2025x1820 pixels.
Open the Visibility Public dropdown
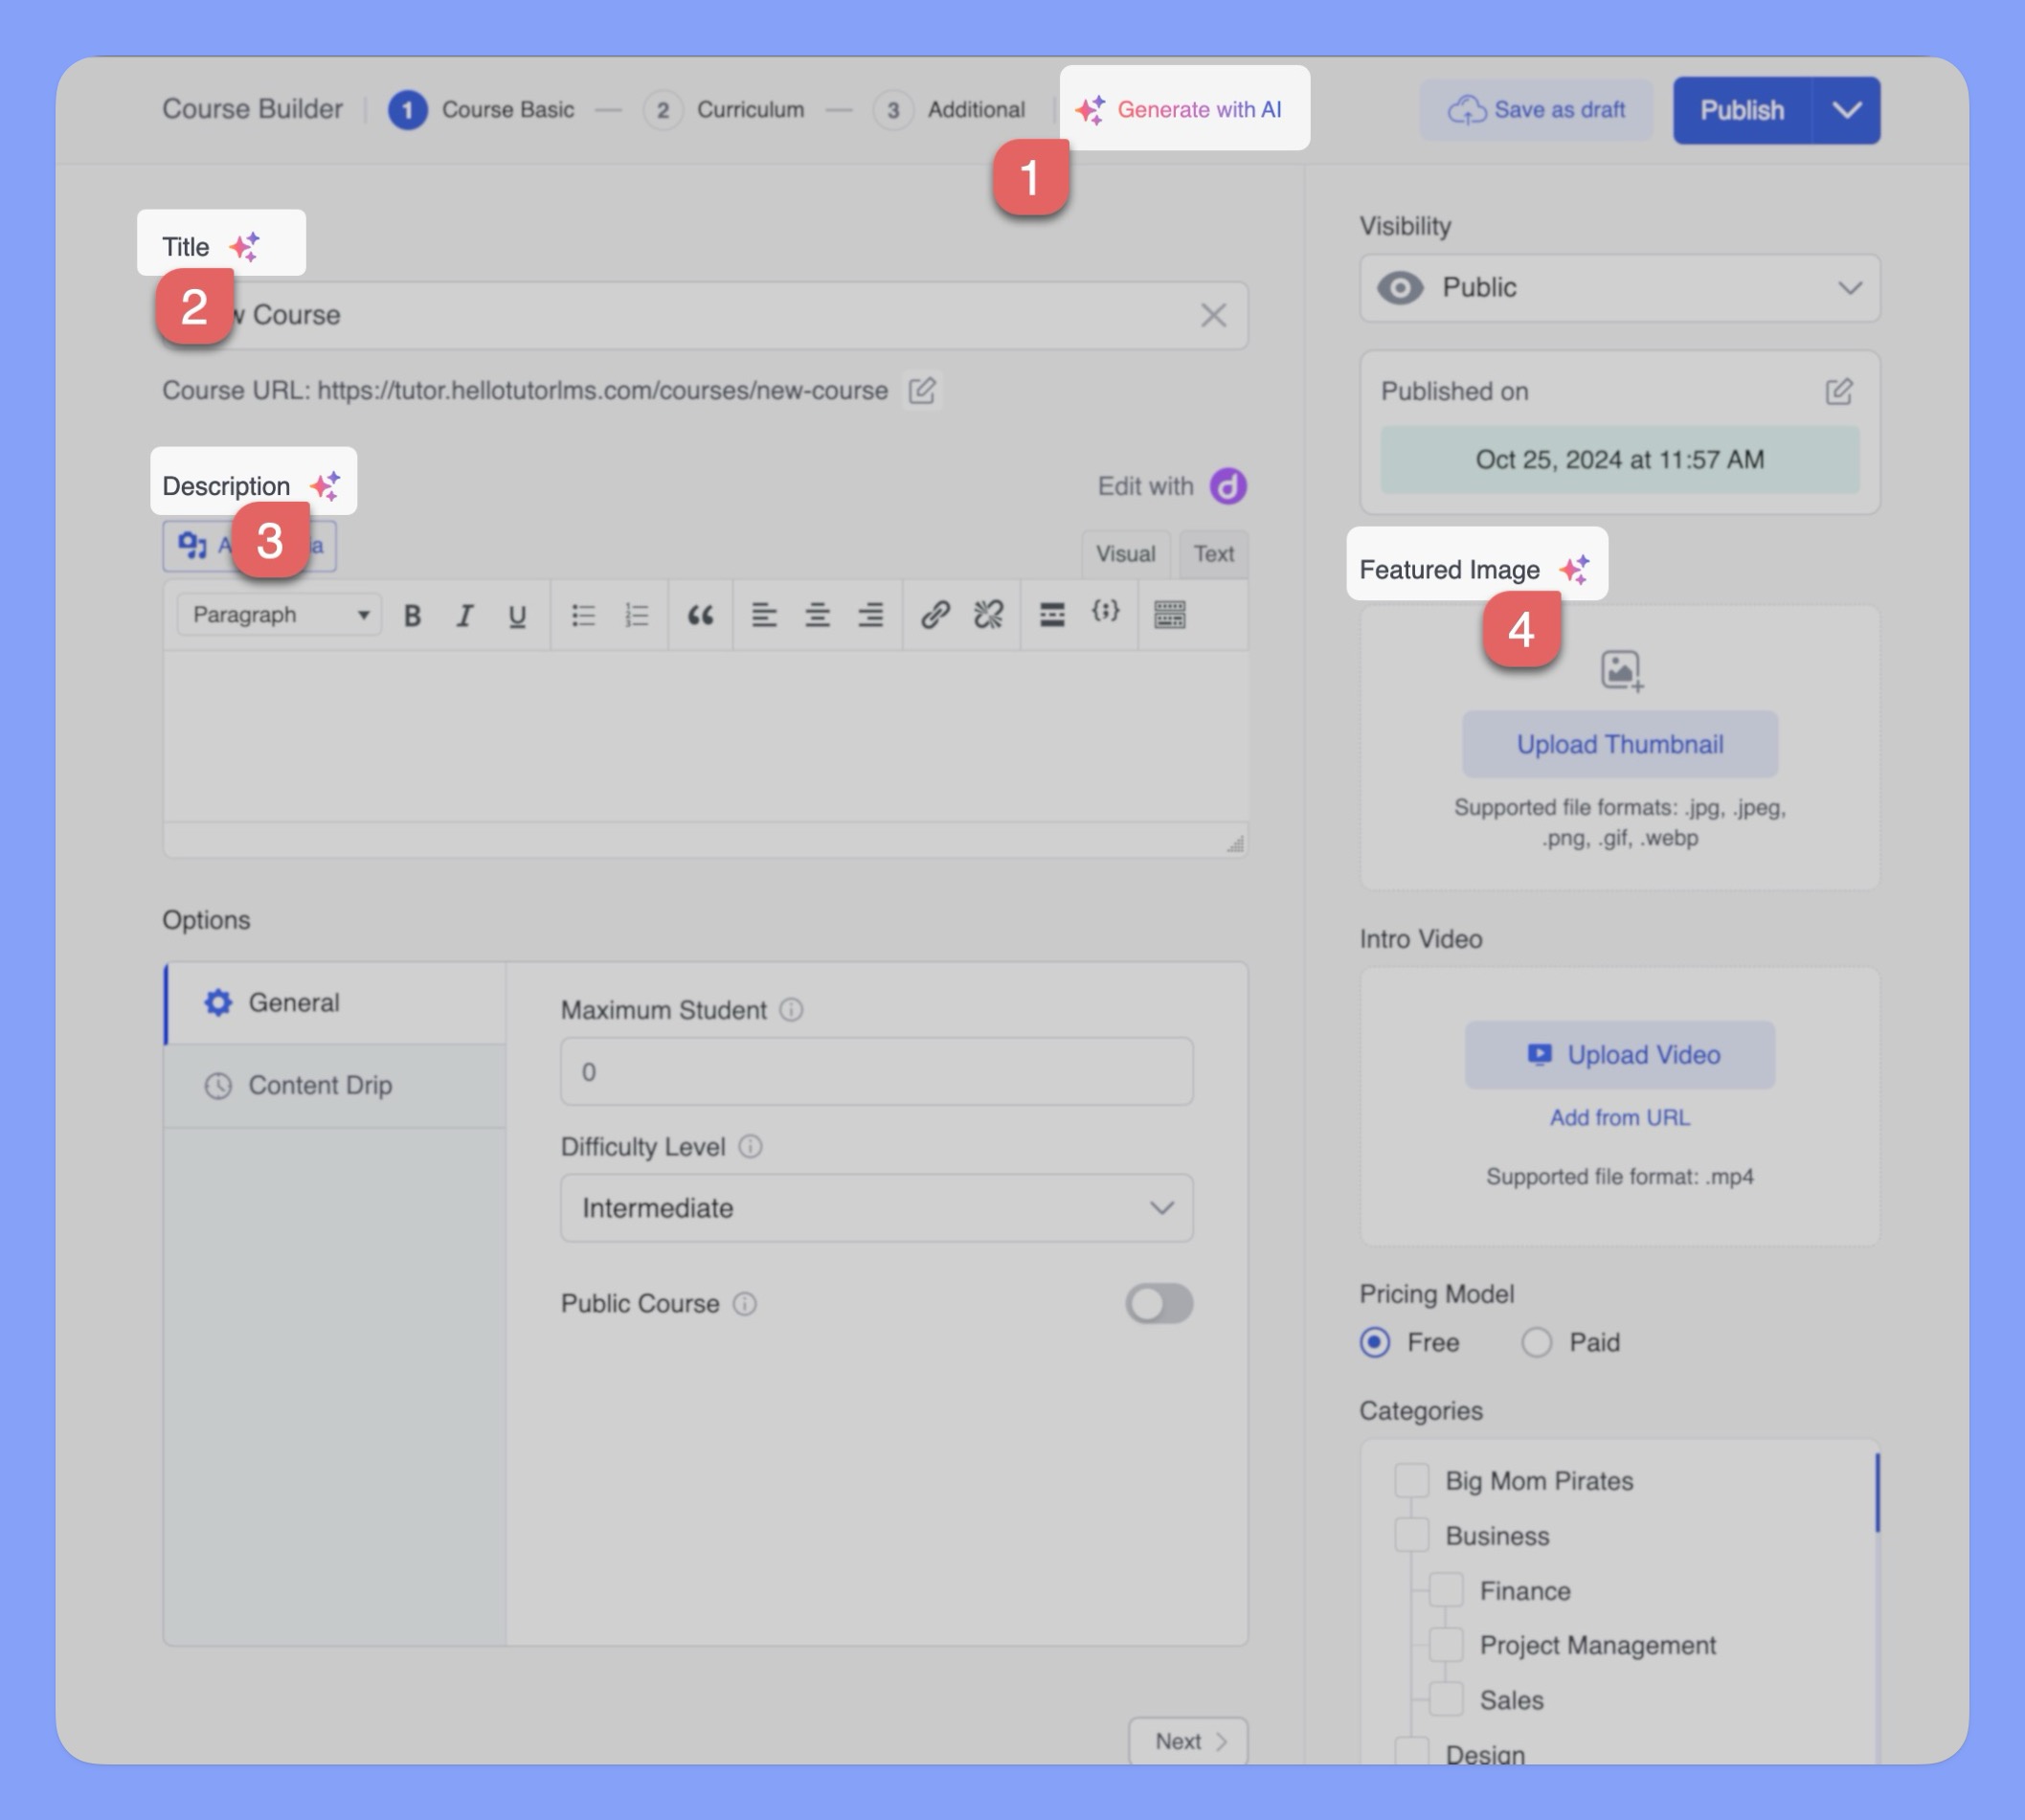pyautogui.click(x=1619, y=288)
